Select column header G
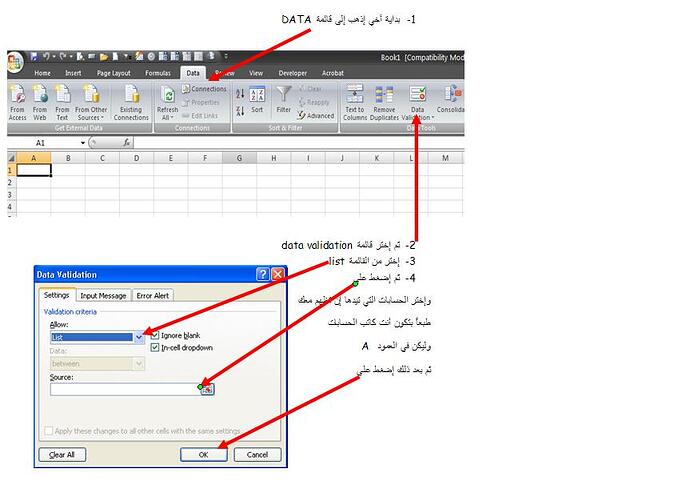 pos(238,158)
